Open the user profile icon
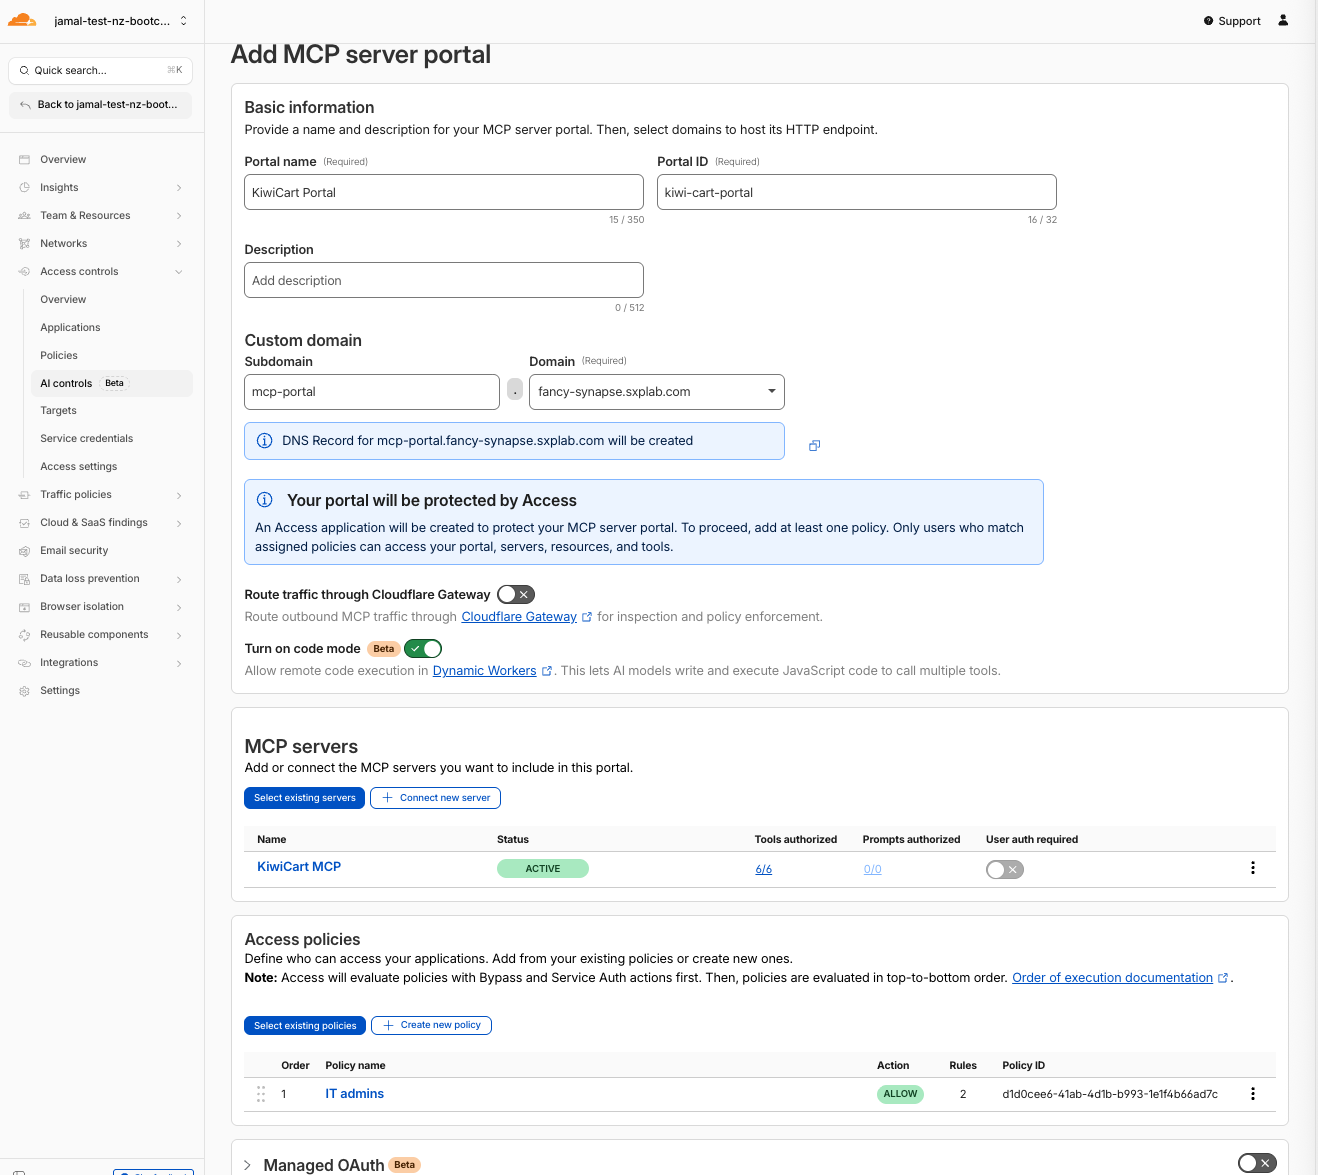The image size is (1318, 1175). [1283, 20]
